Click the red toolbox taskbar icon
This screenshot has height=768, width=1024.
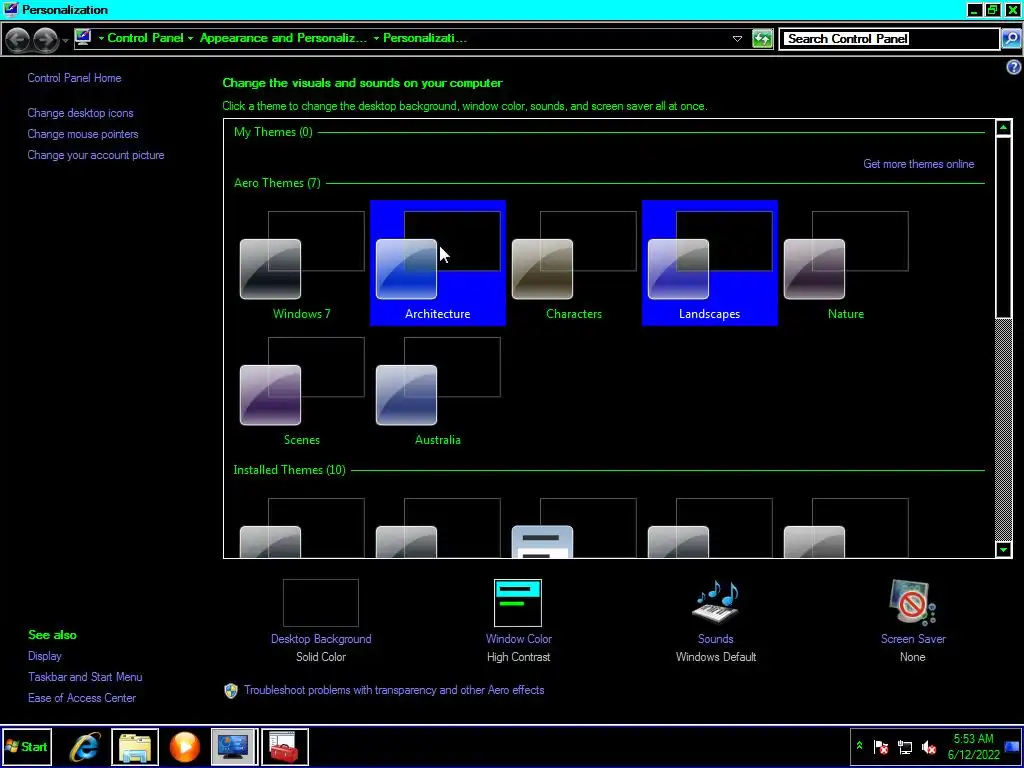coord(285,746)
